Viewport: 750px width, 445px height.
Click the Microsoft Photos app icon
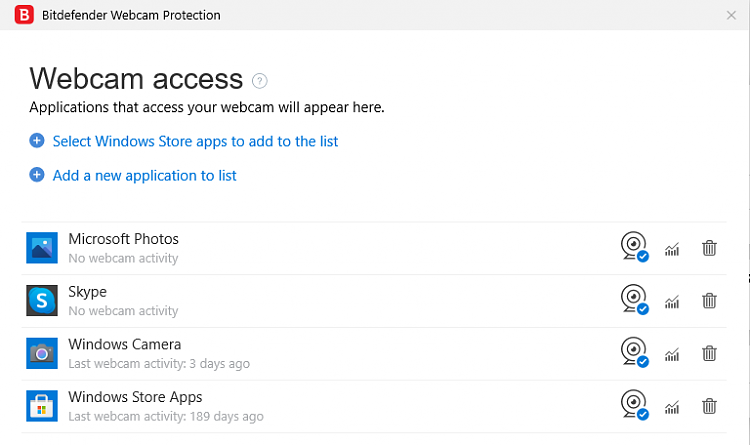pyautogui.click(x=42, y=248)
